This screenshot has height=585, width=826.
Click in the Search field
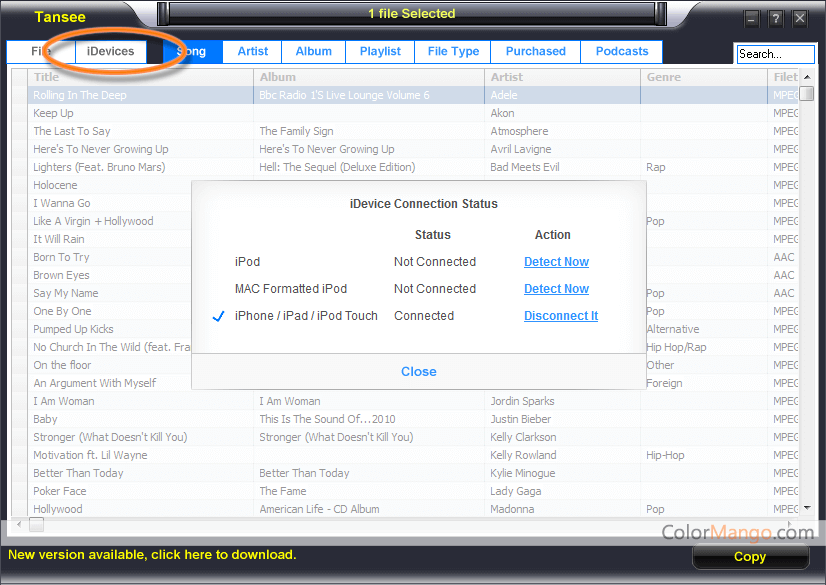click(x=774, y=54)
